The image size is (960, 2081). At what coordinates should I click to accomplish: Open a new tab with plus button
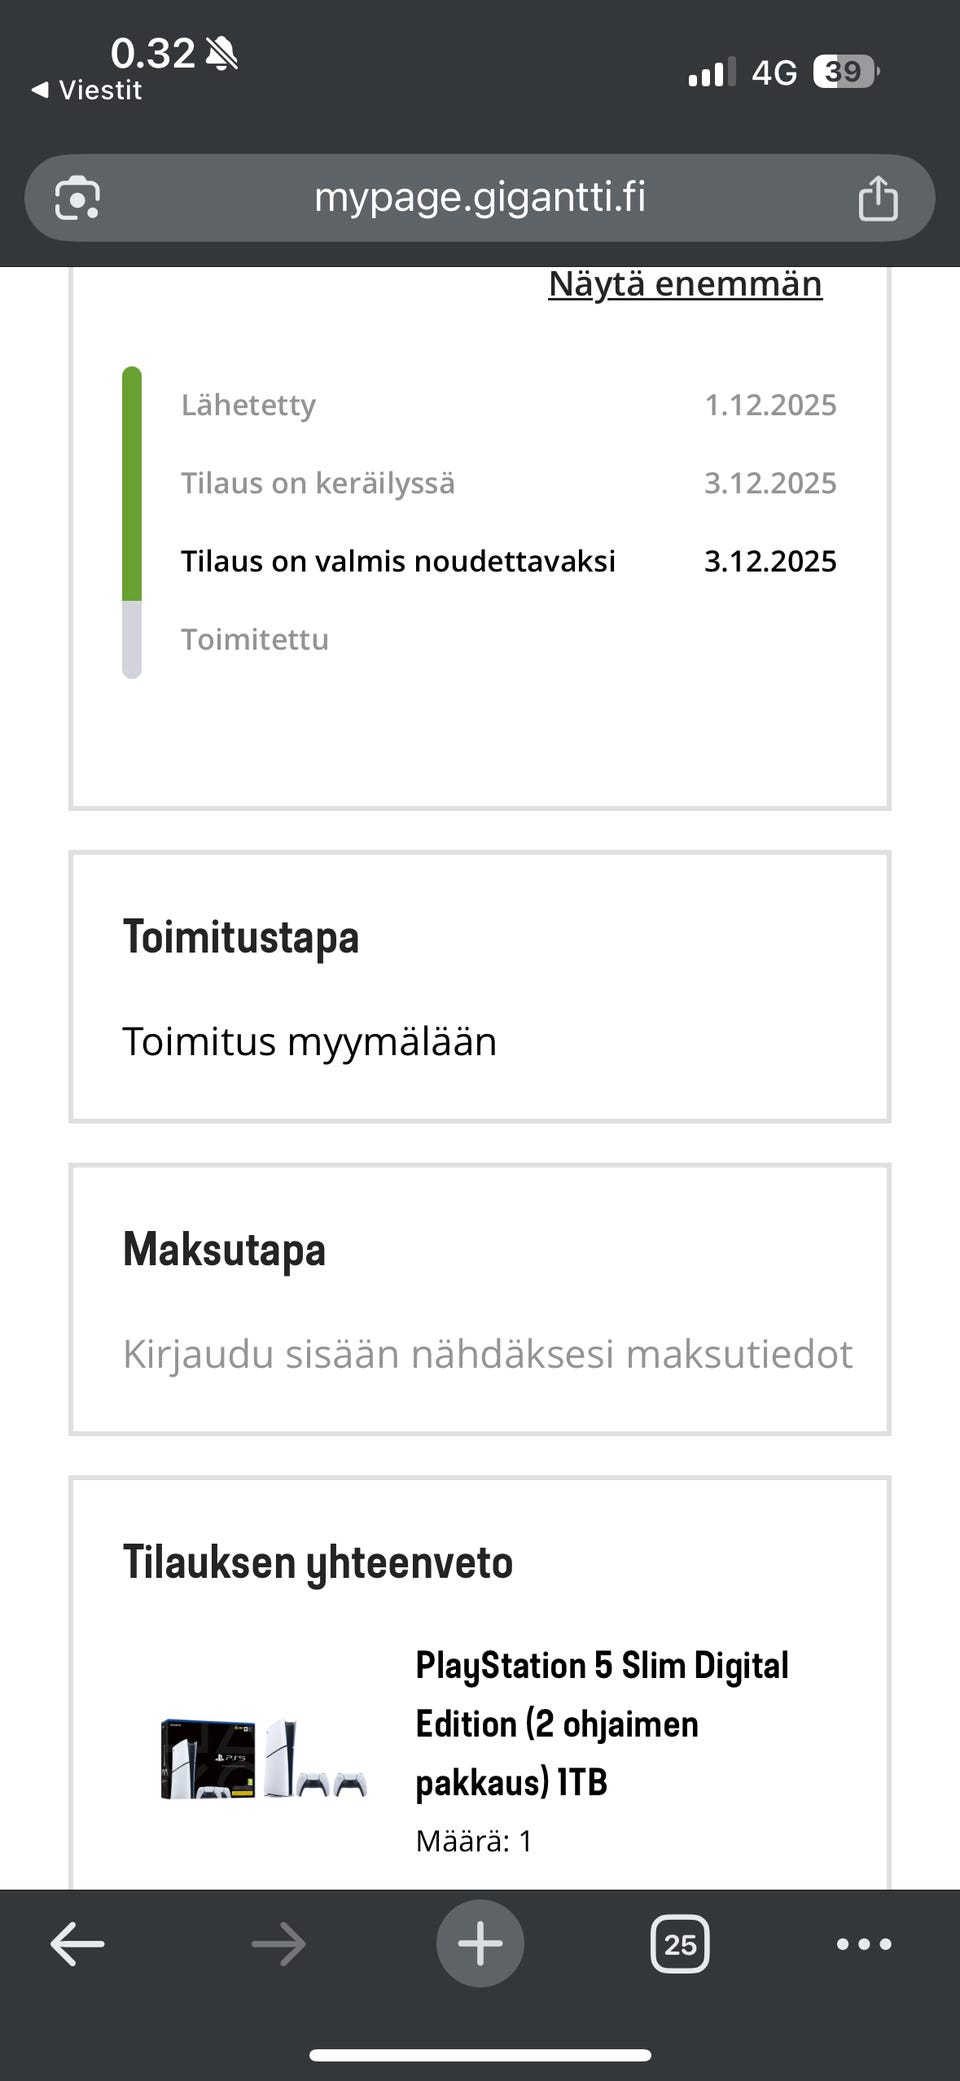[480, 1944]
